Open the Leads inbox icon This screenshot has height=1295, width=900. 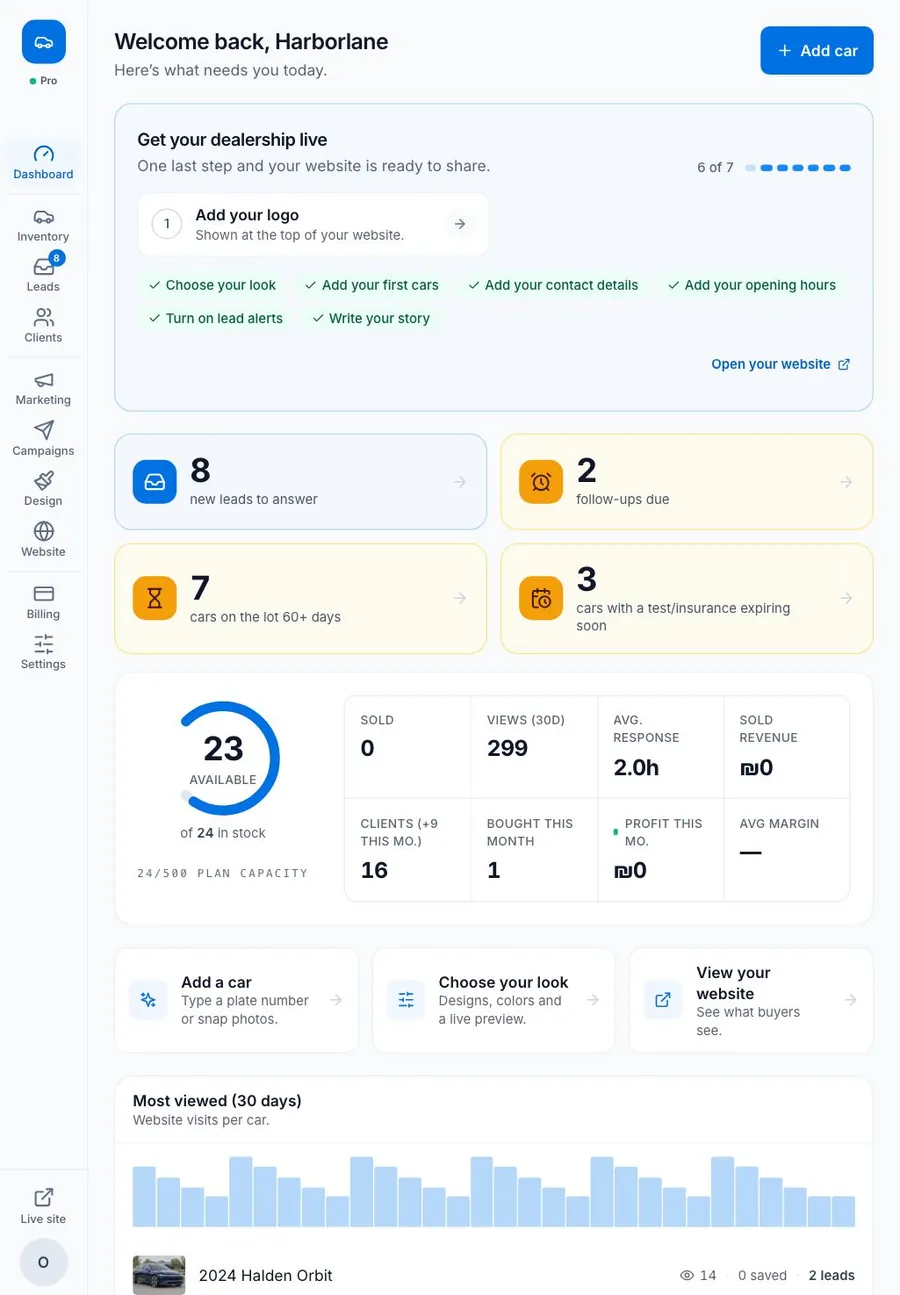click(x=43, y=267)
